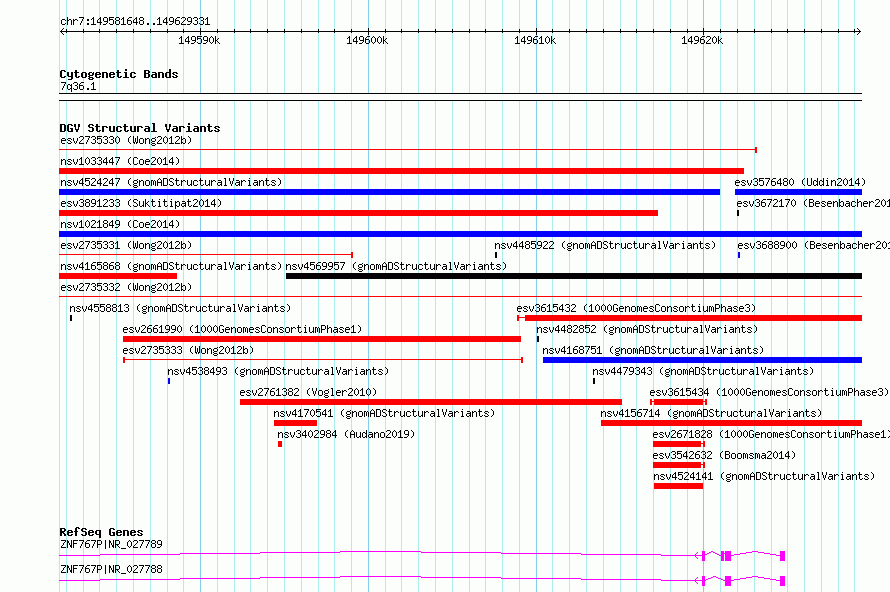Select the nsv1021849 (Coe2014) blue bar

(460, 234)
